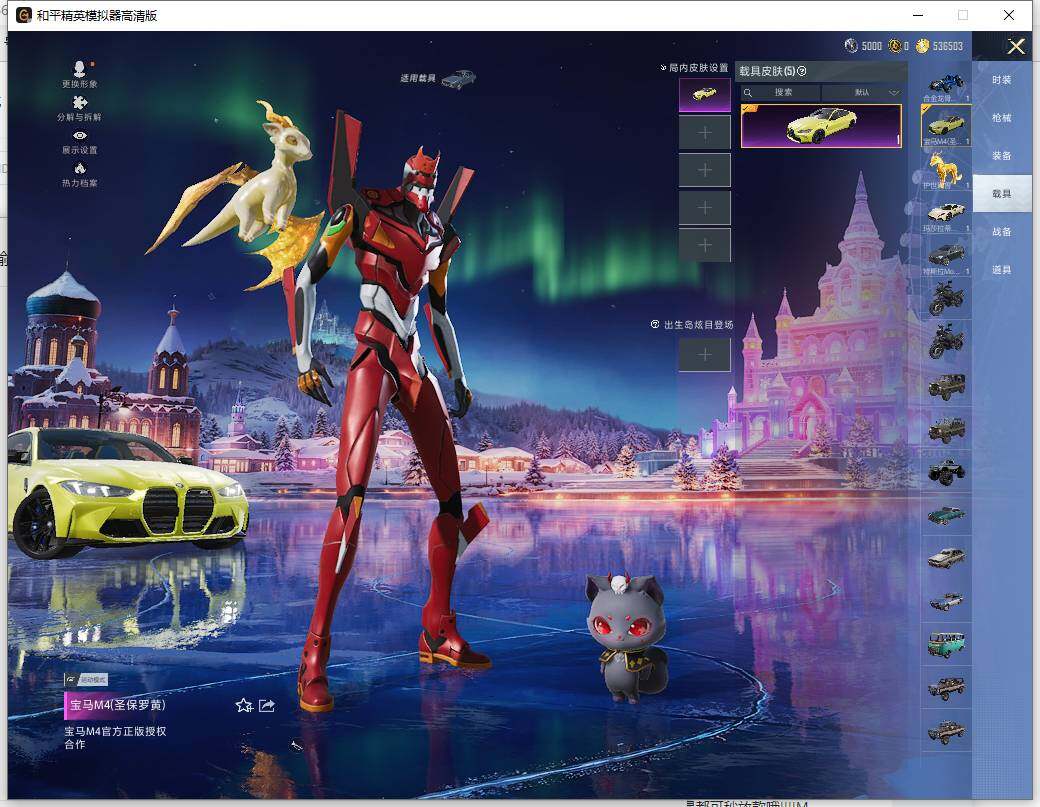Viewport: 1040px width, 807px height.
Task: Select equipped yellow car slot under 局内皮肤设置
Action: tap(704, 94)
